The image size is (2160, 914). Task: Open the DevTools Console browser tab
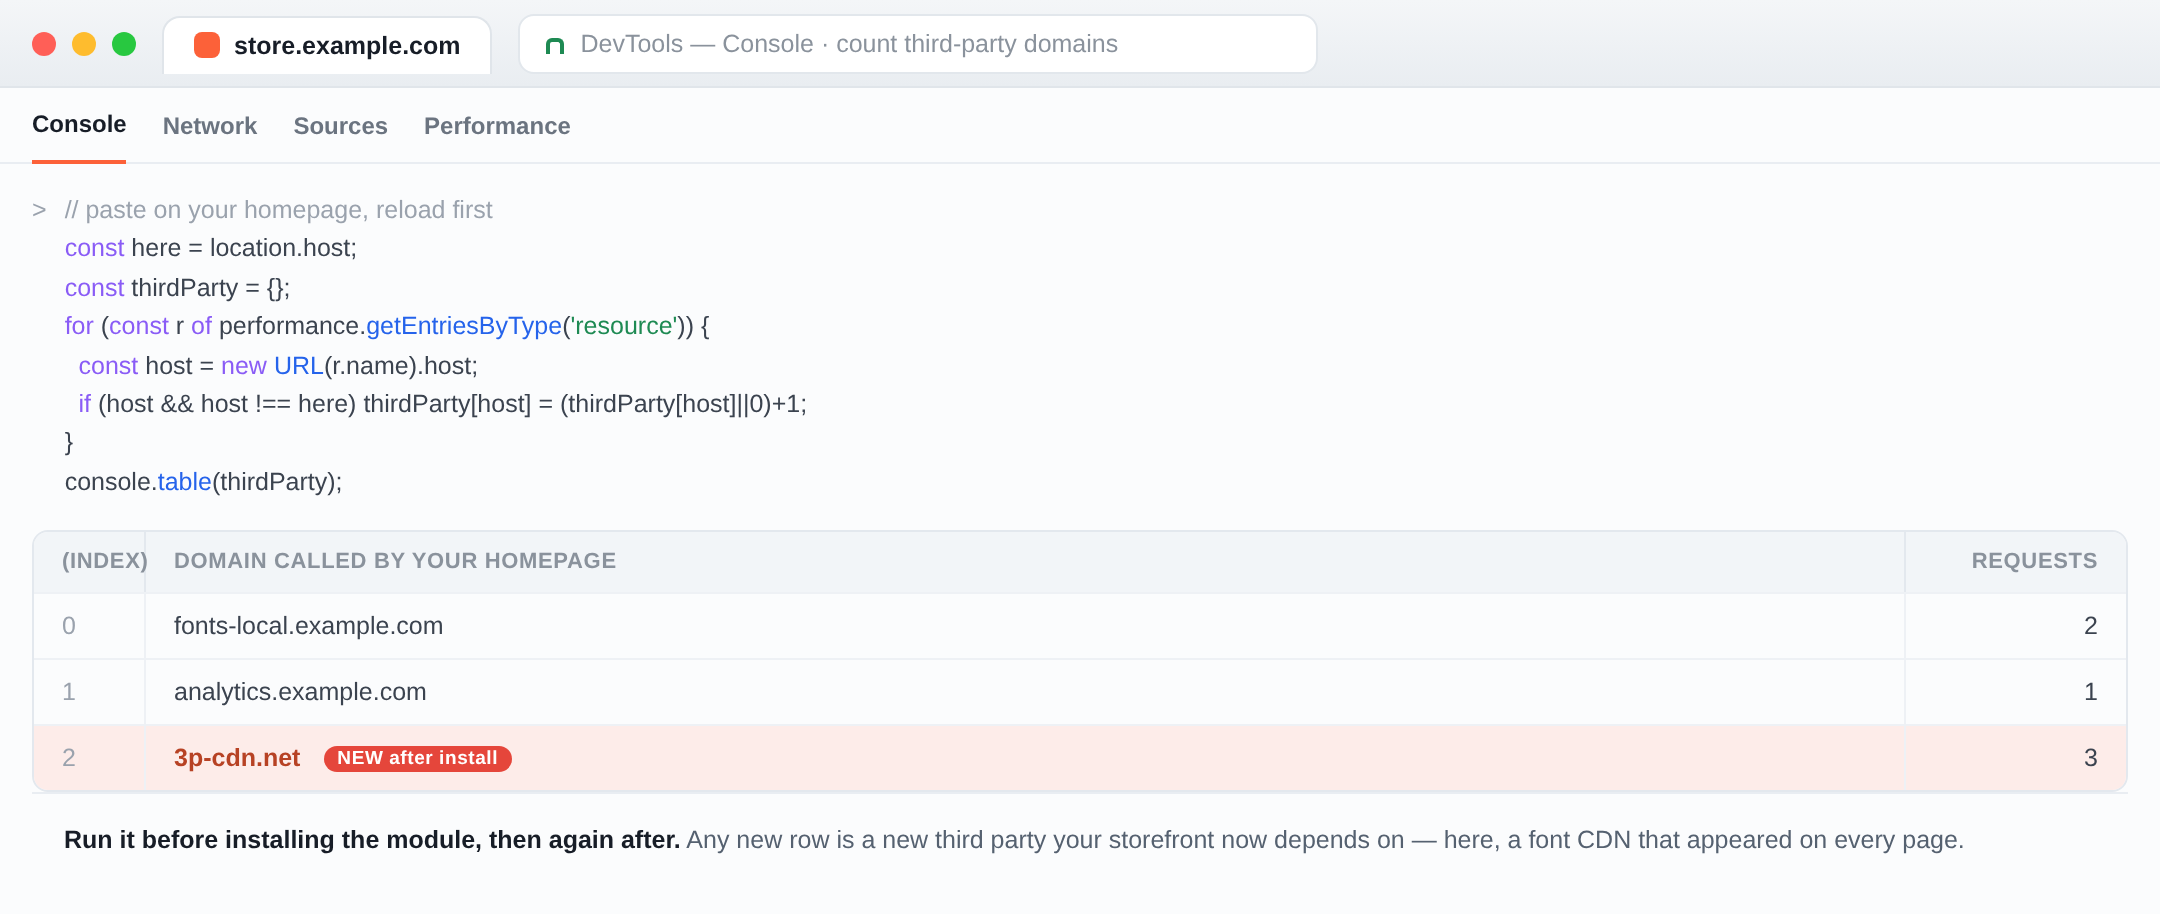[x=917, y=44]
